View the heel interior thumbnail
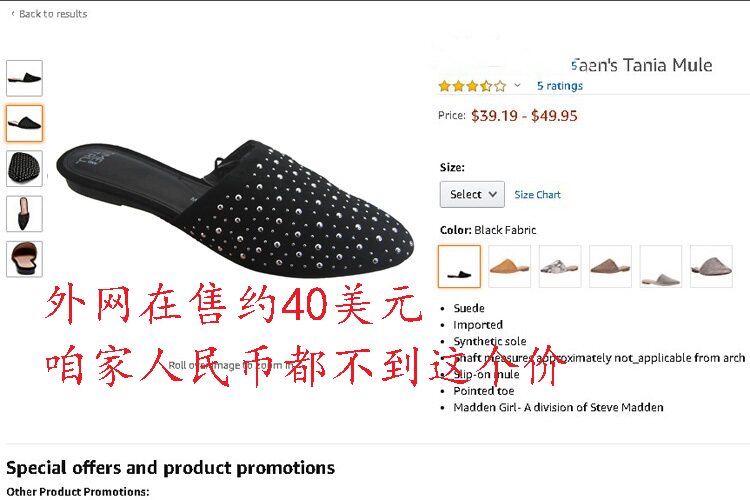Viewport: 750px width, 500px height. (x=24, y=259)
